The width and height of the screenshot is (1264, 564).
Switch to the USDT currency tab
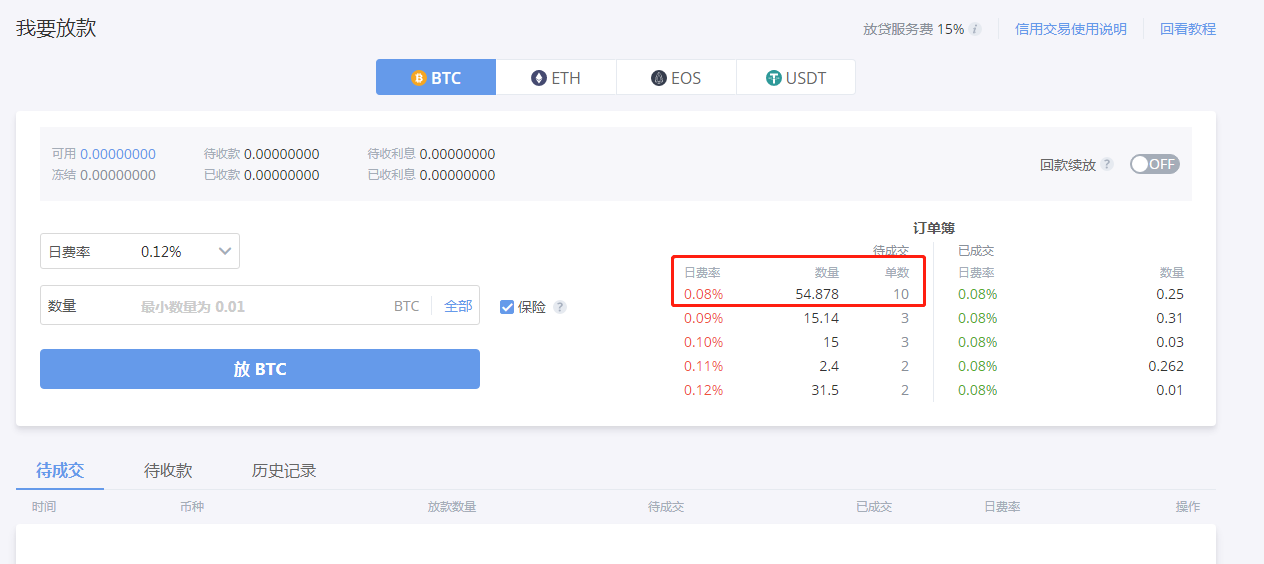coord(796,77)
